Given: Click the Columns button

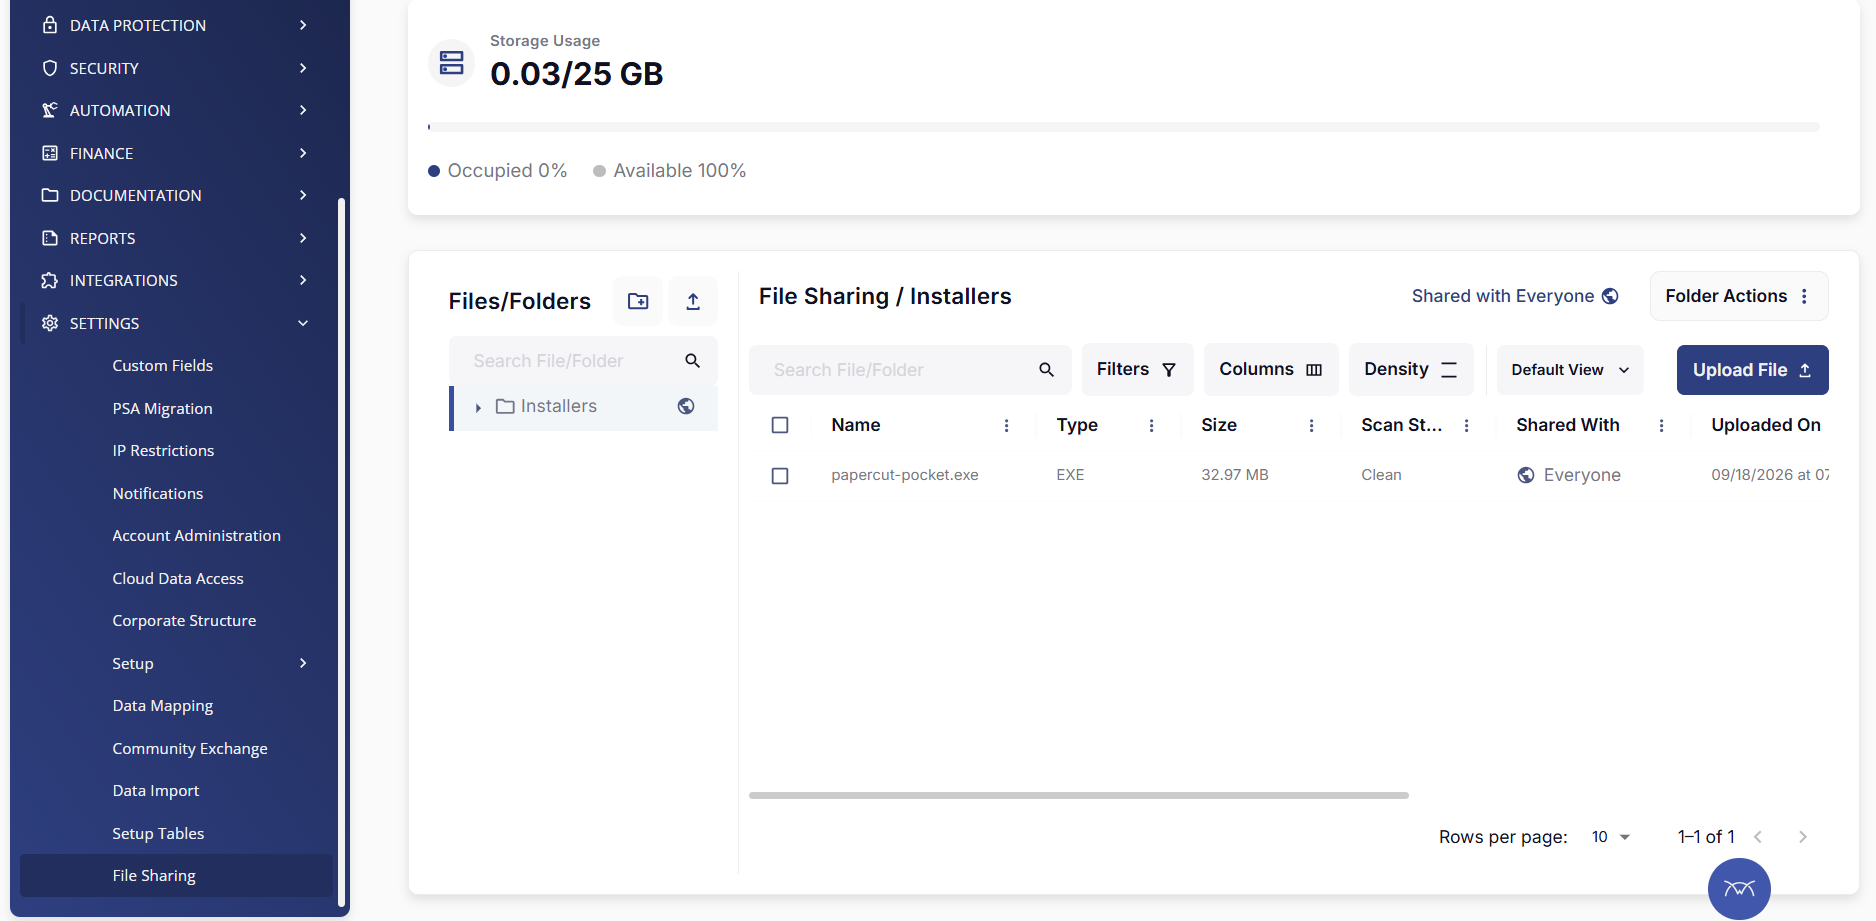Looking at the screenshot, I should [1272, 370].
